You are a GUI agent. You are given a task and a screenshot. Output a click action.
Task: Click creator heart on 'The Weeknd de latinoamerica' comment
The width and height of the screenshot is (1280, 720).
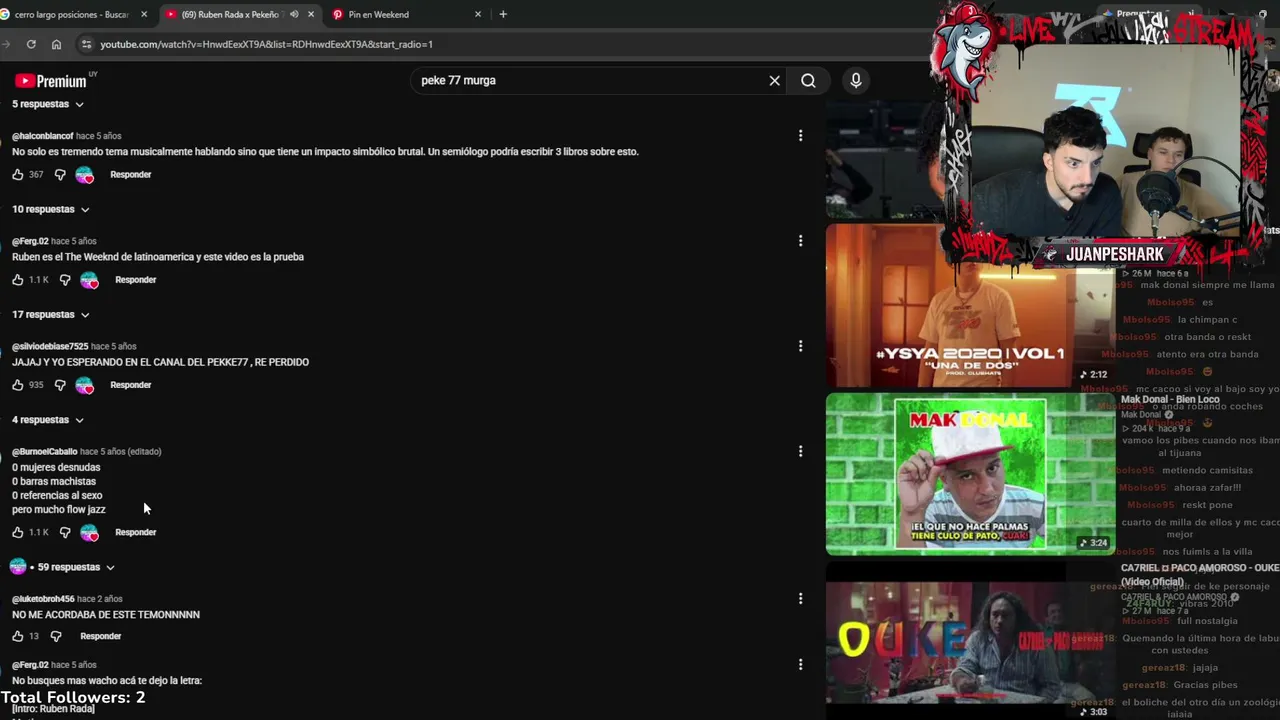click(89, 280)
